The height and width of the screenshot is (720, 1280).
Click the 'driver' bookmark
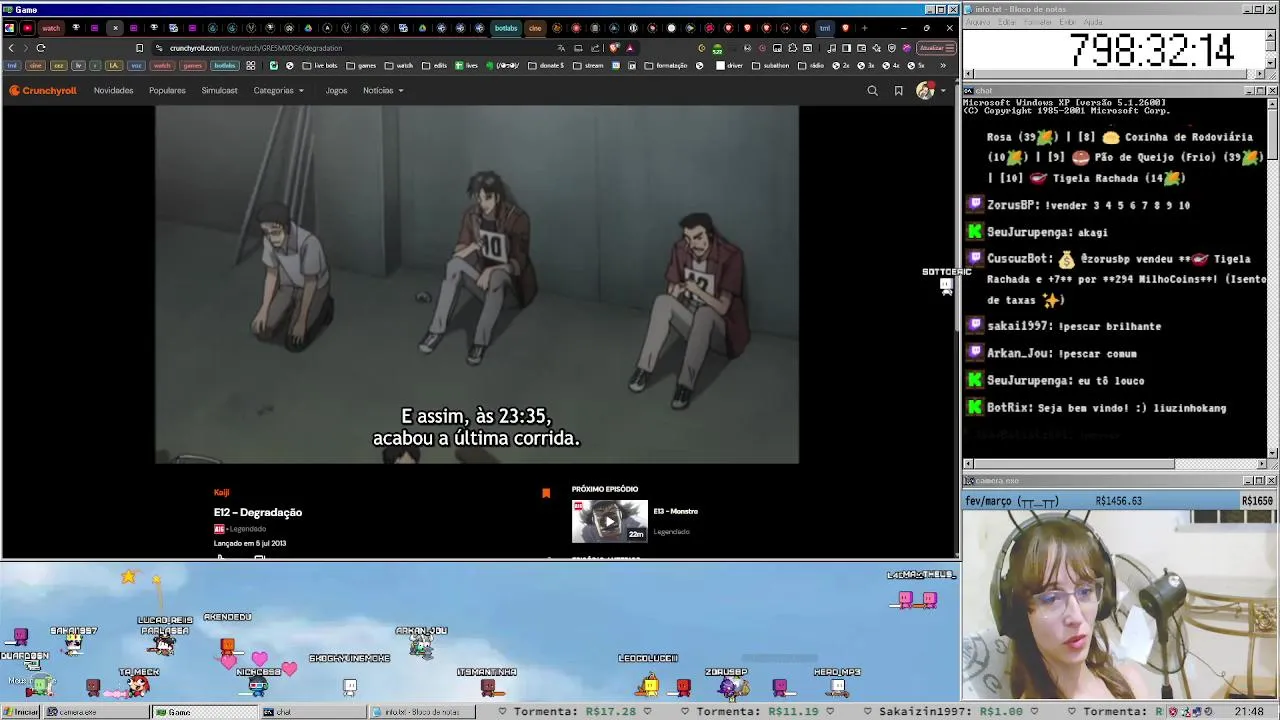coord(730,66)
